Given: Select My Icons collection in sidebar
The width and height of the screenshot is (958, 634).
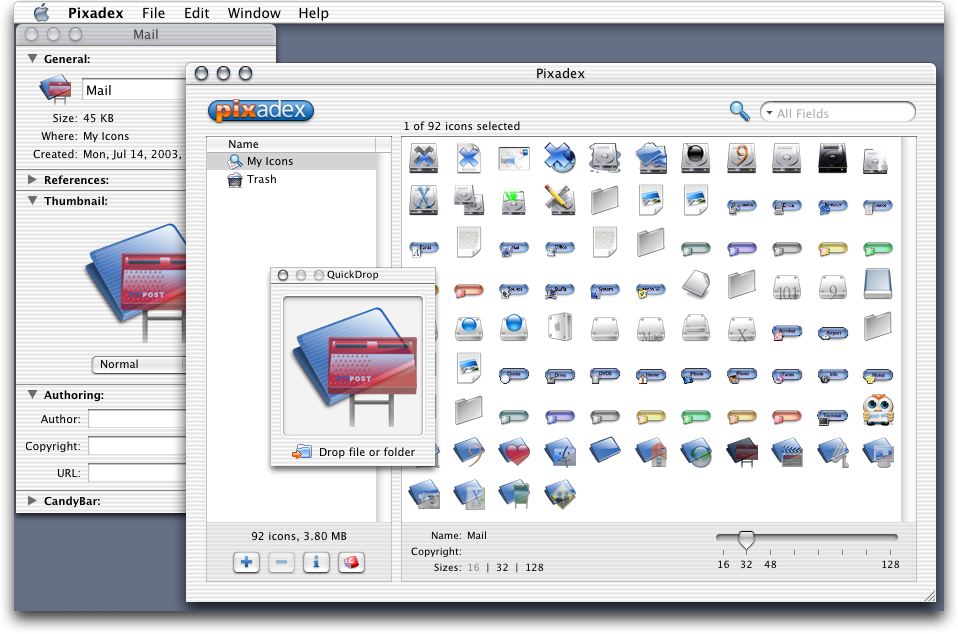Looking at the screenshot, I should [x=292, y=161].
